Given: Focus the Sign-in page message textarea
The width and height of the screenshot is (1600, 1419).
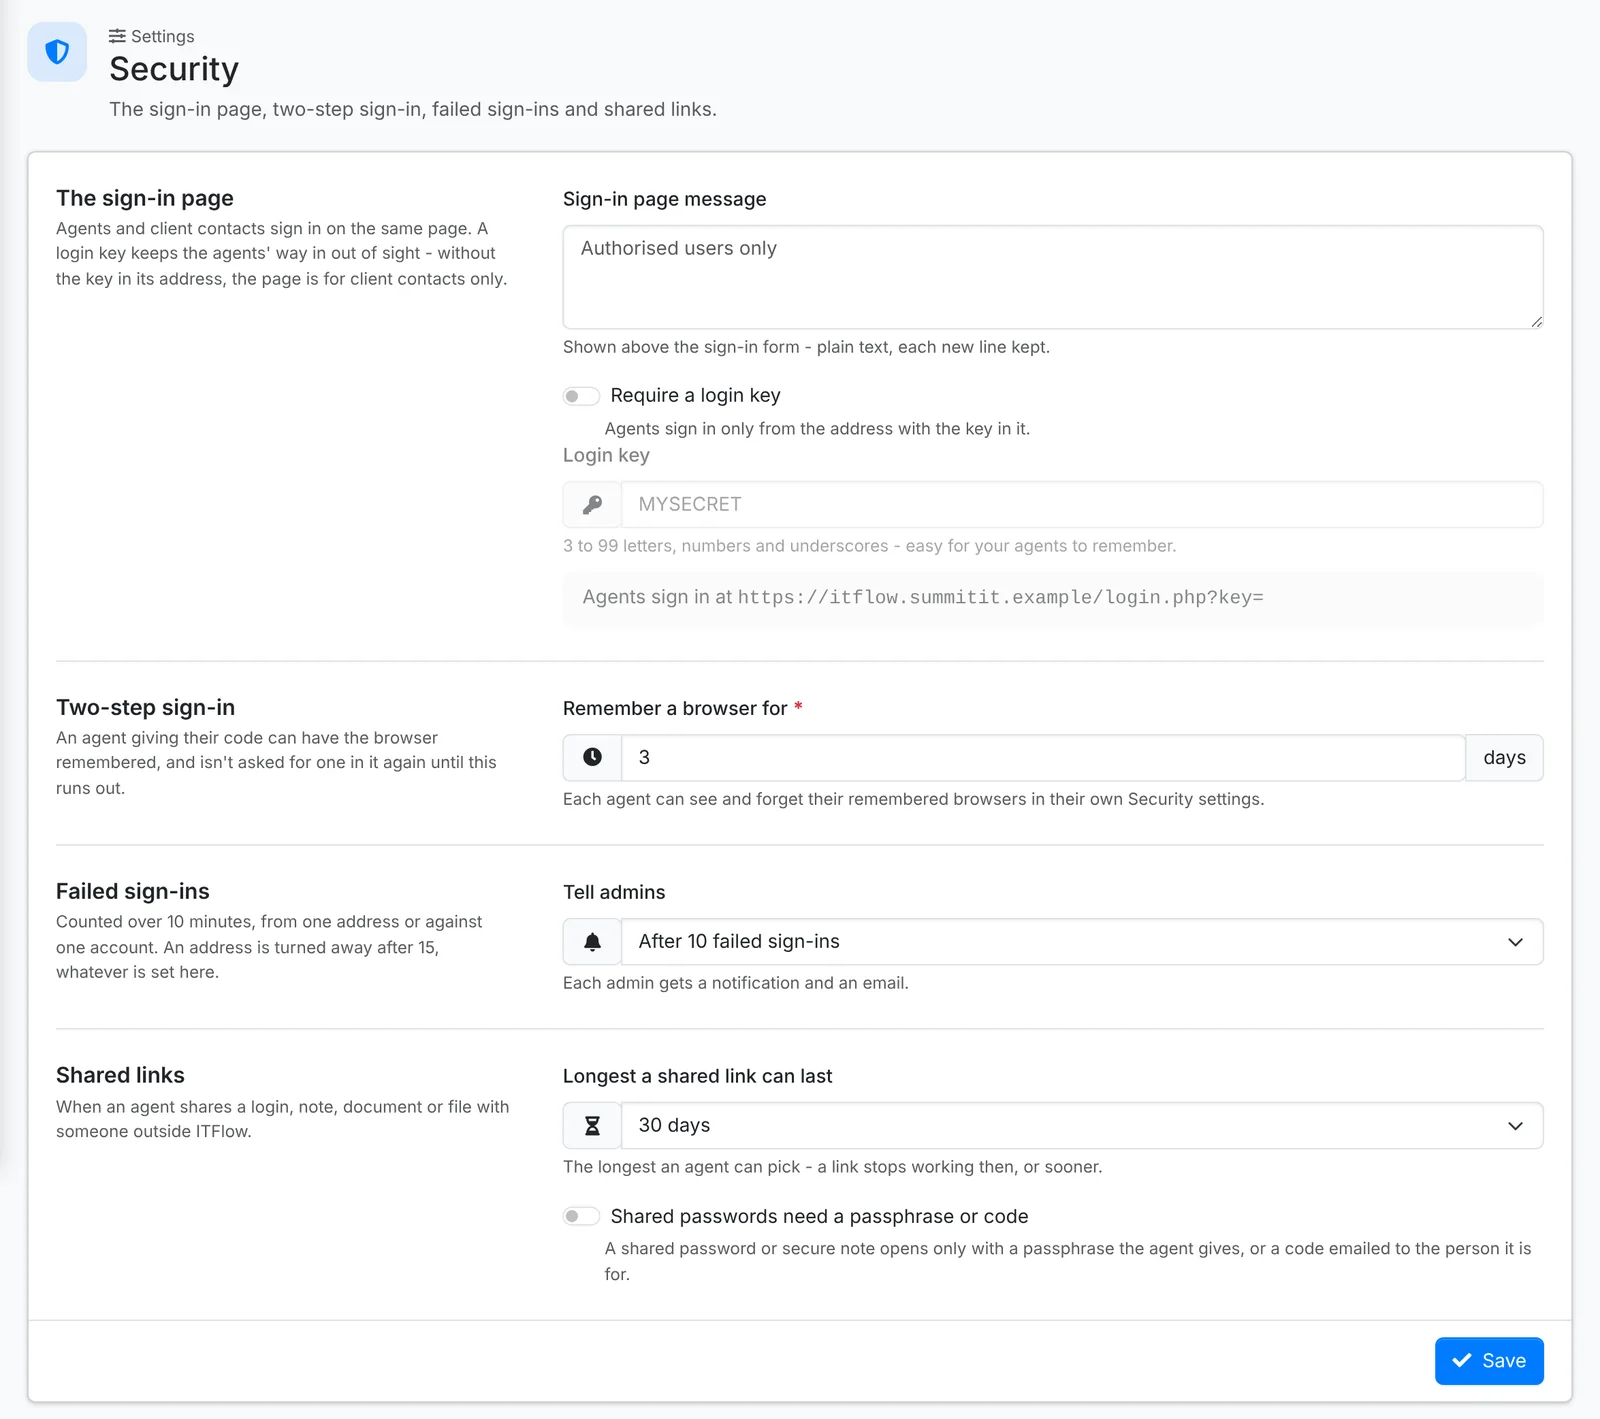Looking at the screenshot, I should (1053, 277).
